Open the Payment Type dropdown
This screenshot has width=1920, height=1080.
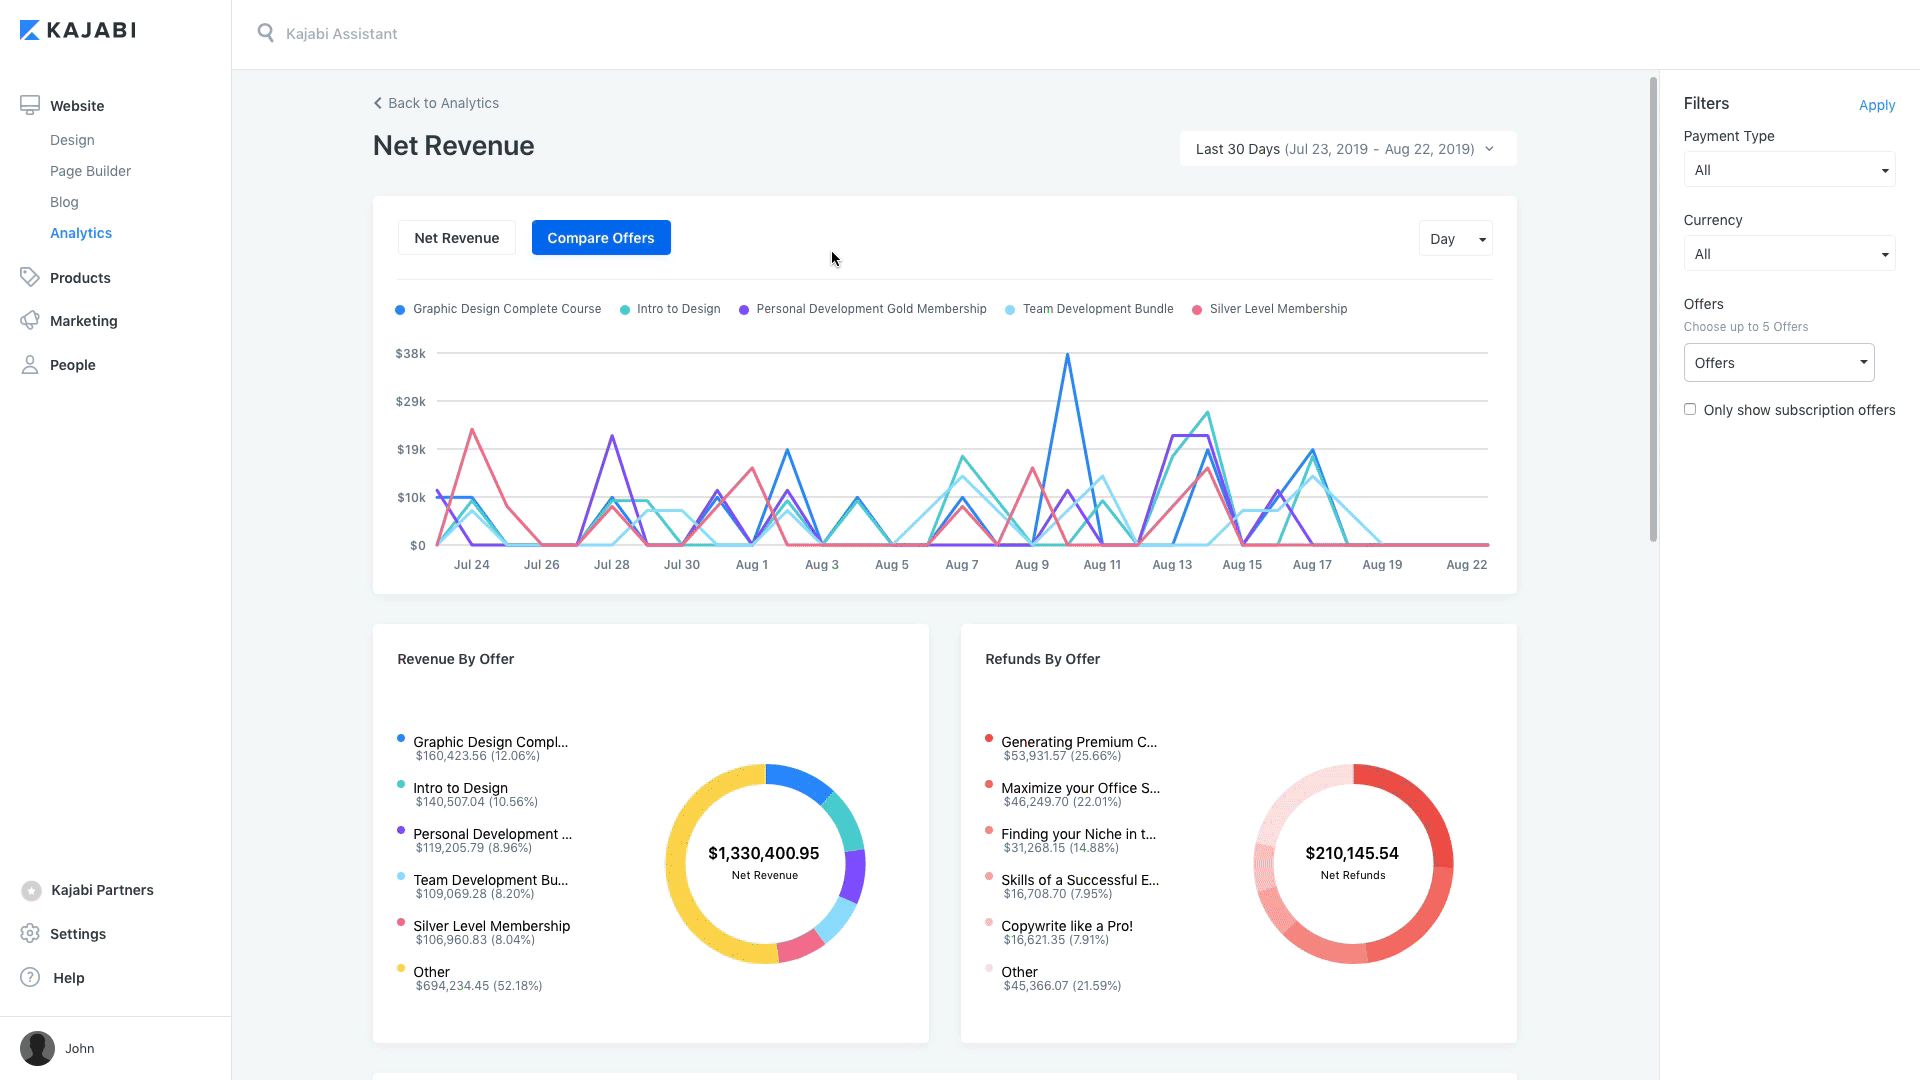(1788, 170)
